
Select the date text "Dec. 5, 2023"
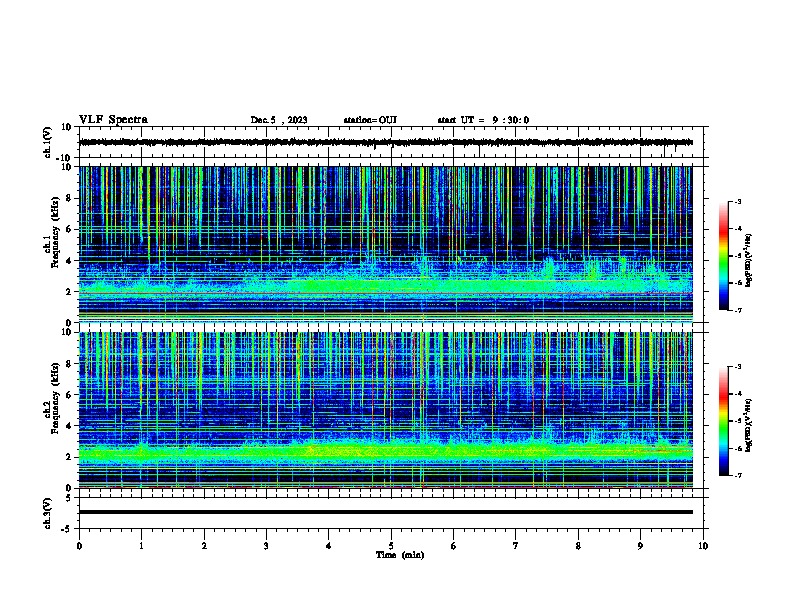(x=279, y=120)
